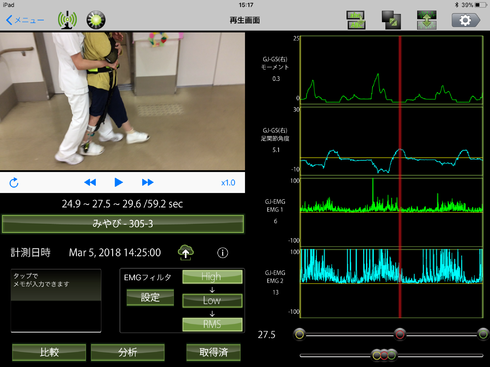Viewport: 490px width, 367px height.
Task: Tap the GJ-GS(右) 足関節角度 graph
Action: 392,141
